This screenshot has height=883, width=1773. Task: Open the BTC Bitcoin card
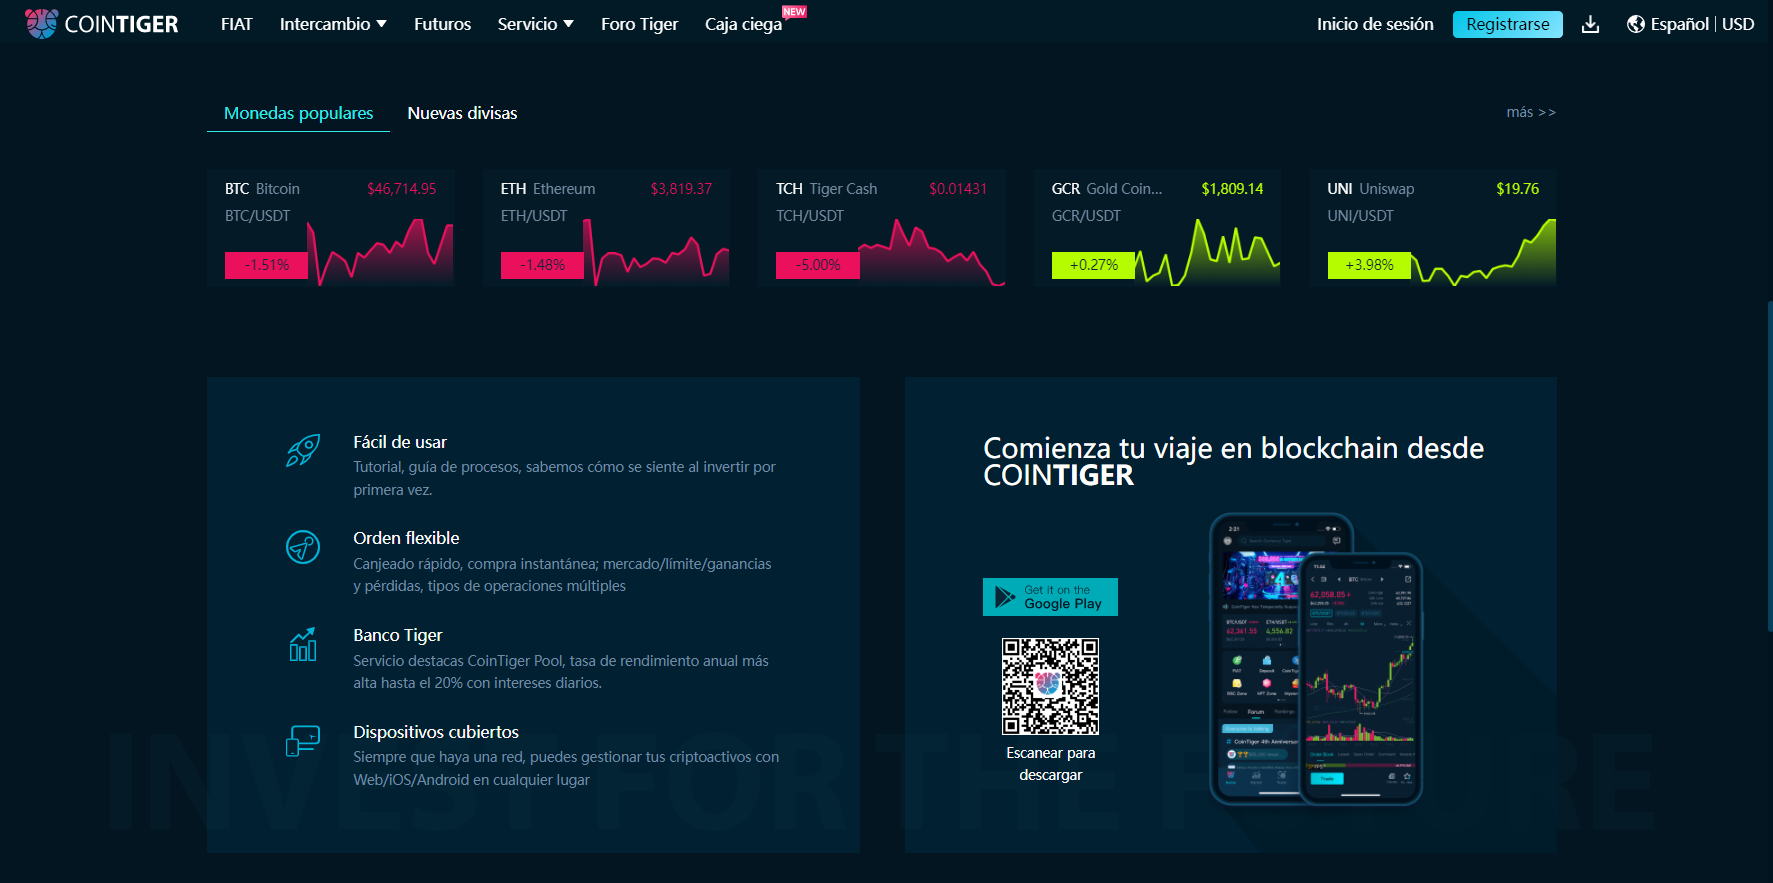(x=330, y=228)
